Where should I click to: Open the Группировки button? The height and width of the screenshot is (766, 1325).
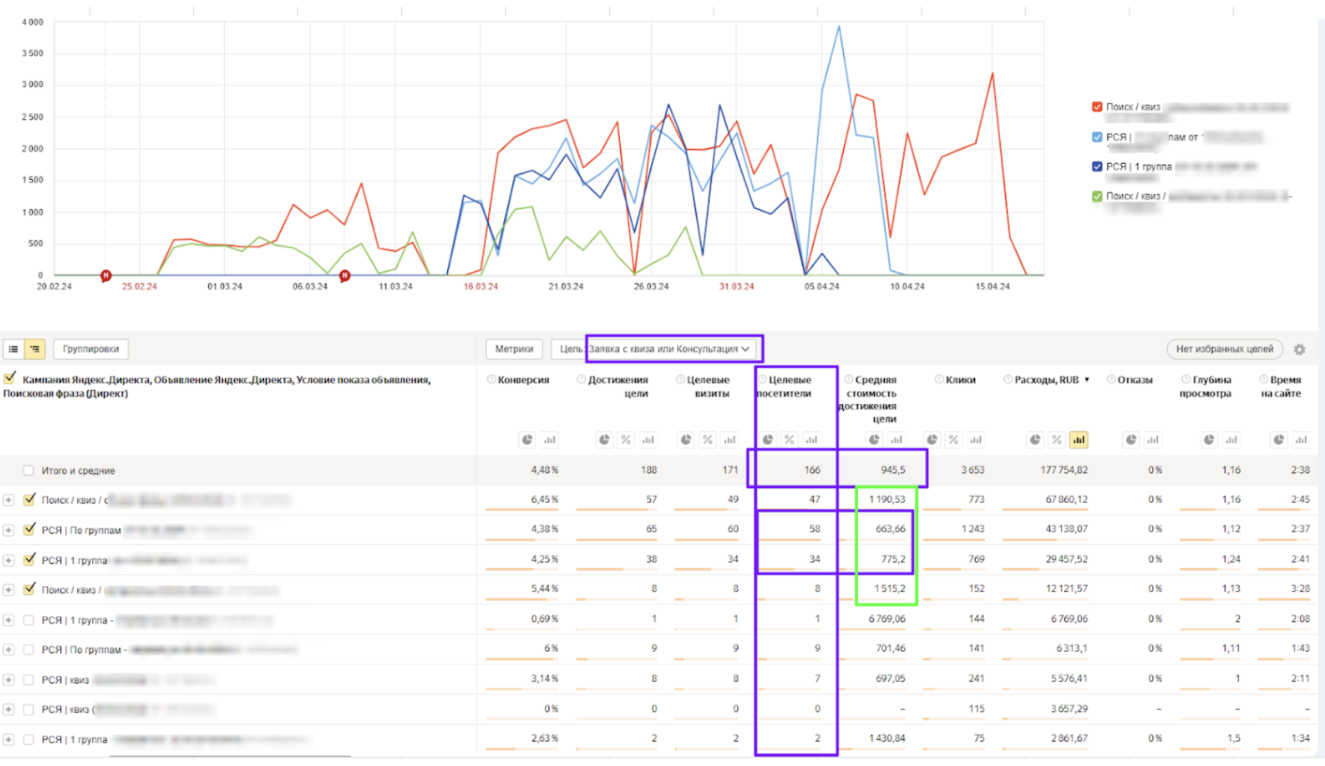pyautogui.click(x=91, y=349)
